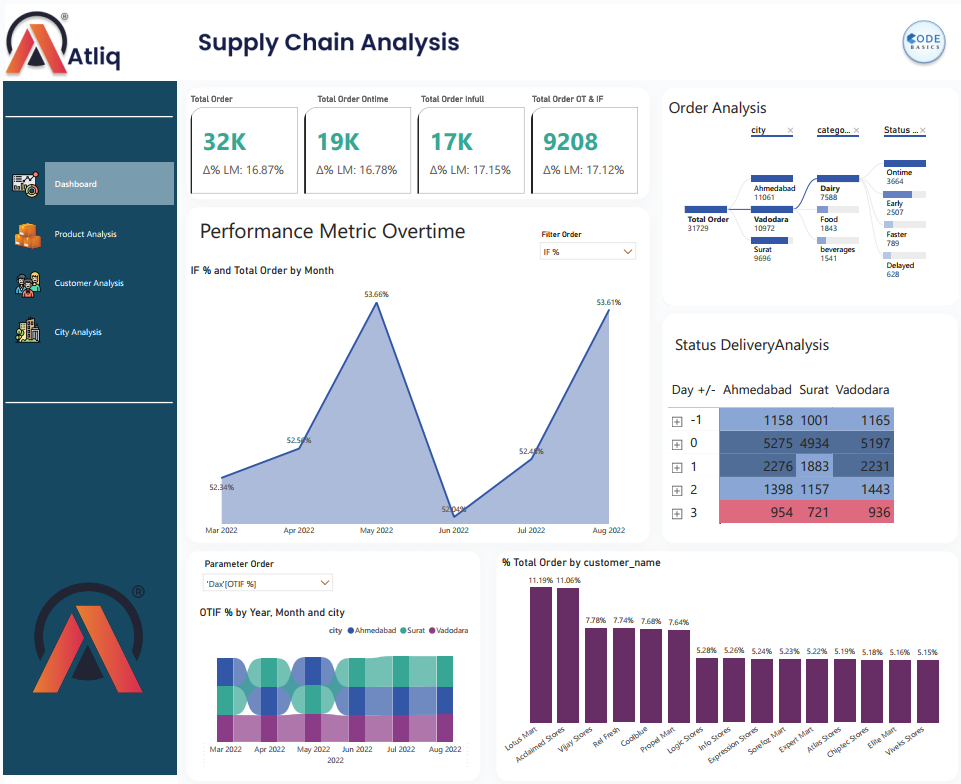This screenshot has width=961, height=784.
Task: Go to the Product Analysis page
Action: (85, 235)
